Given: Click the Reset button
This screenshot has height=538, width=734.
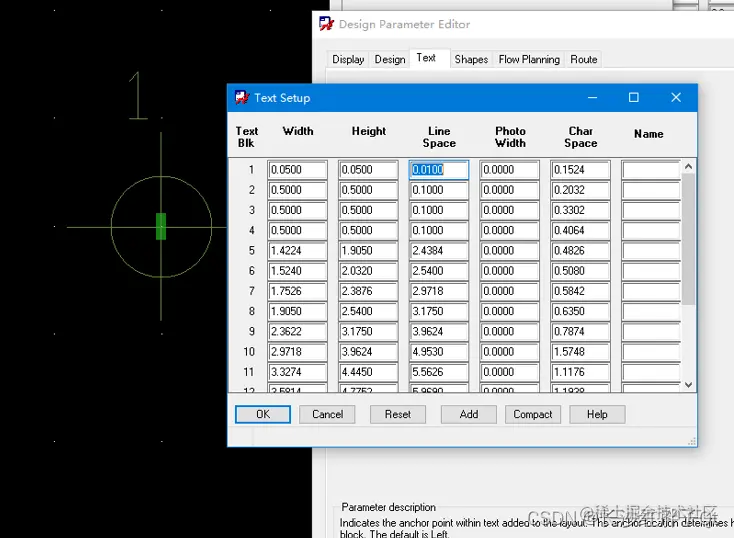Looking at the screenshot, I should (x=397, y=414).
